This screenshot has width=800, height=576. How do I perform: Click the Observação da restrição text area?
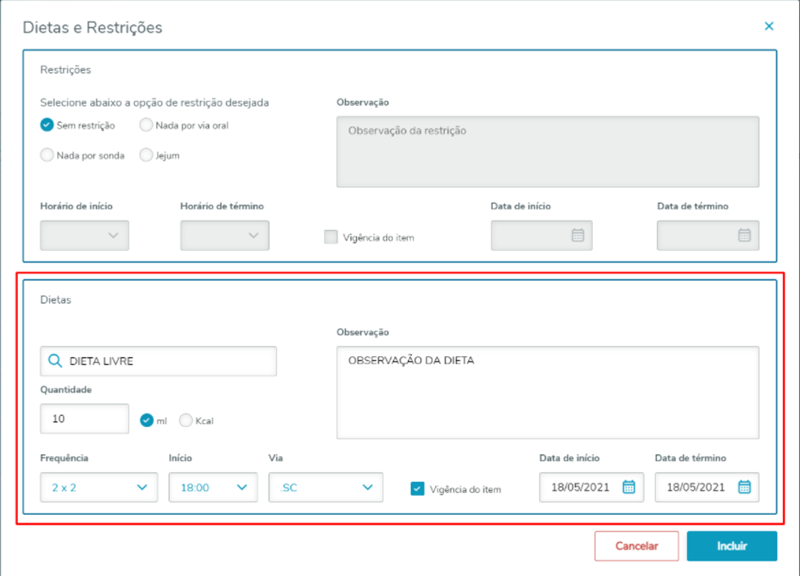547,152
